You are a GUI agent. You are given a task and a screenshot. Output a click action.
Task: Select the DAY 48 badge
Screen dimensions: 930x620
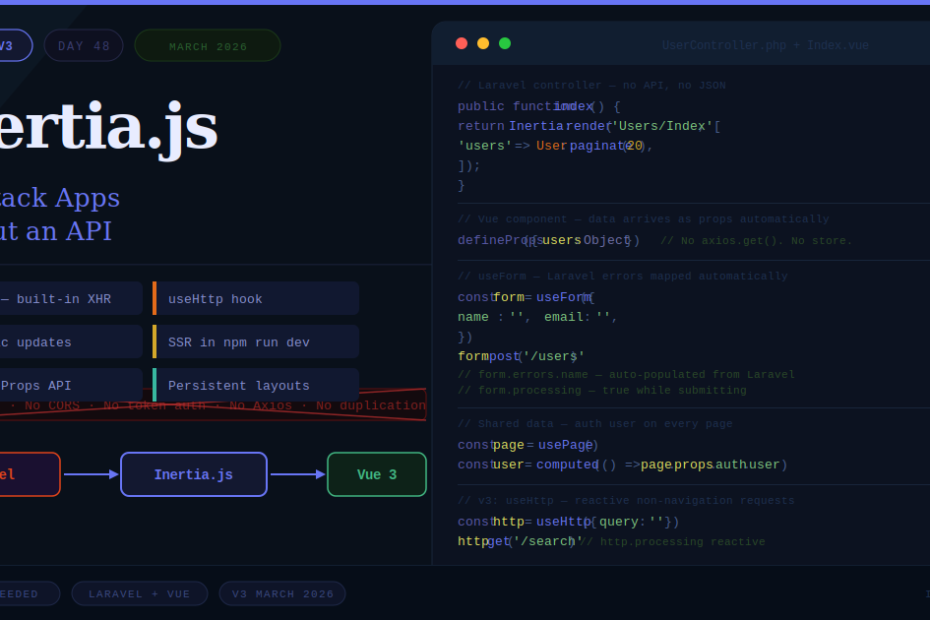click(84, 46)
